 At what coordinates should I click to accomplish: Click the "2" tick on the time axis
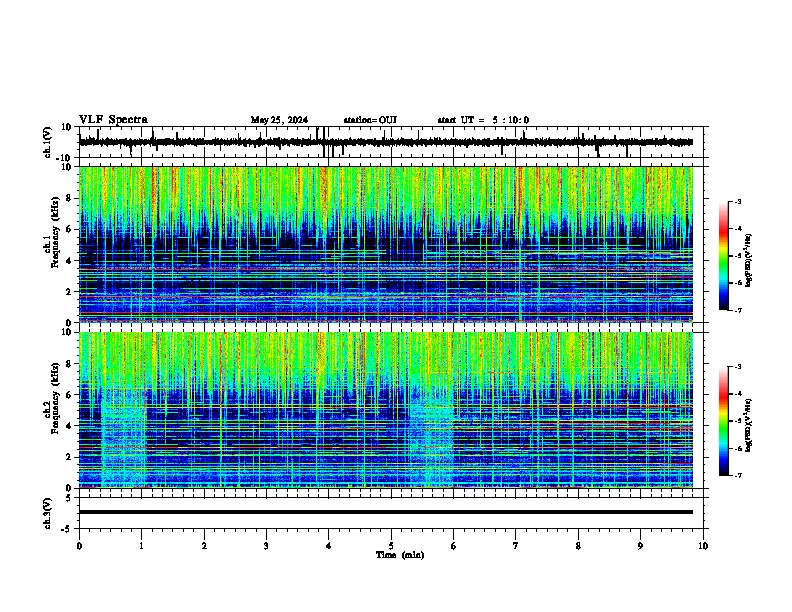[204, 546]
